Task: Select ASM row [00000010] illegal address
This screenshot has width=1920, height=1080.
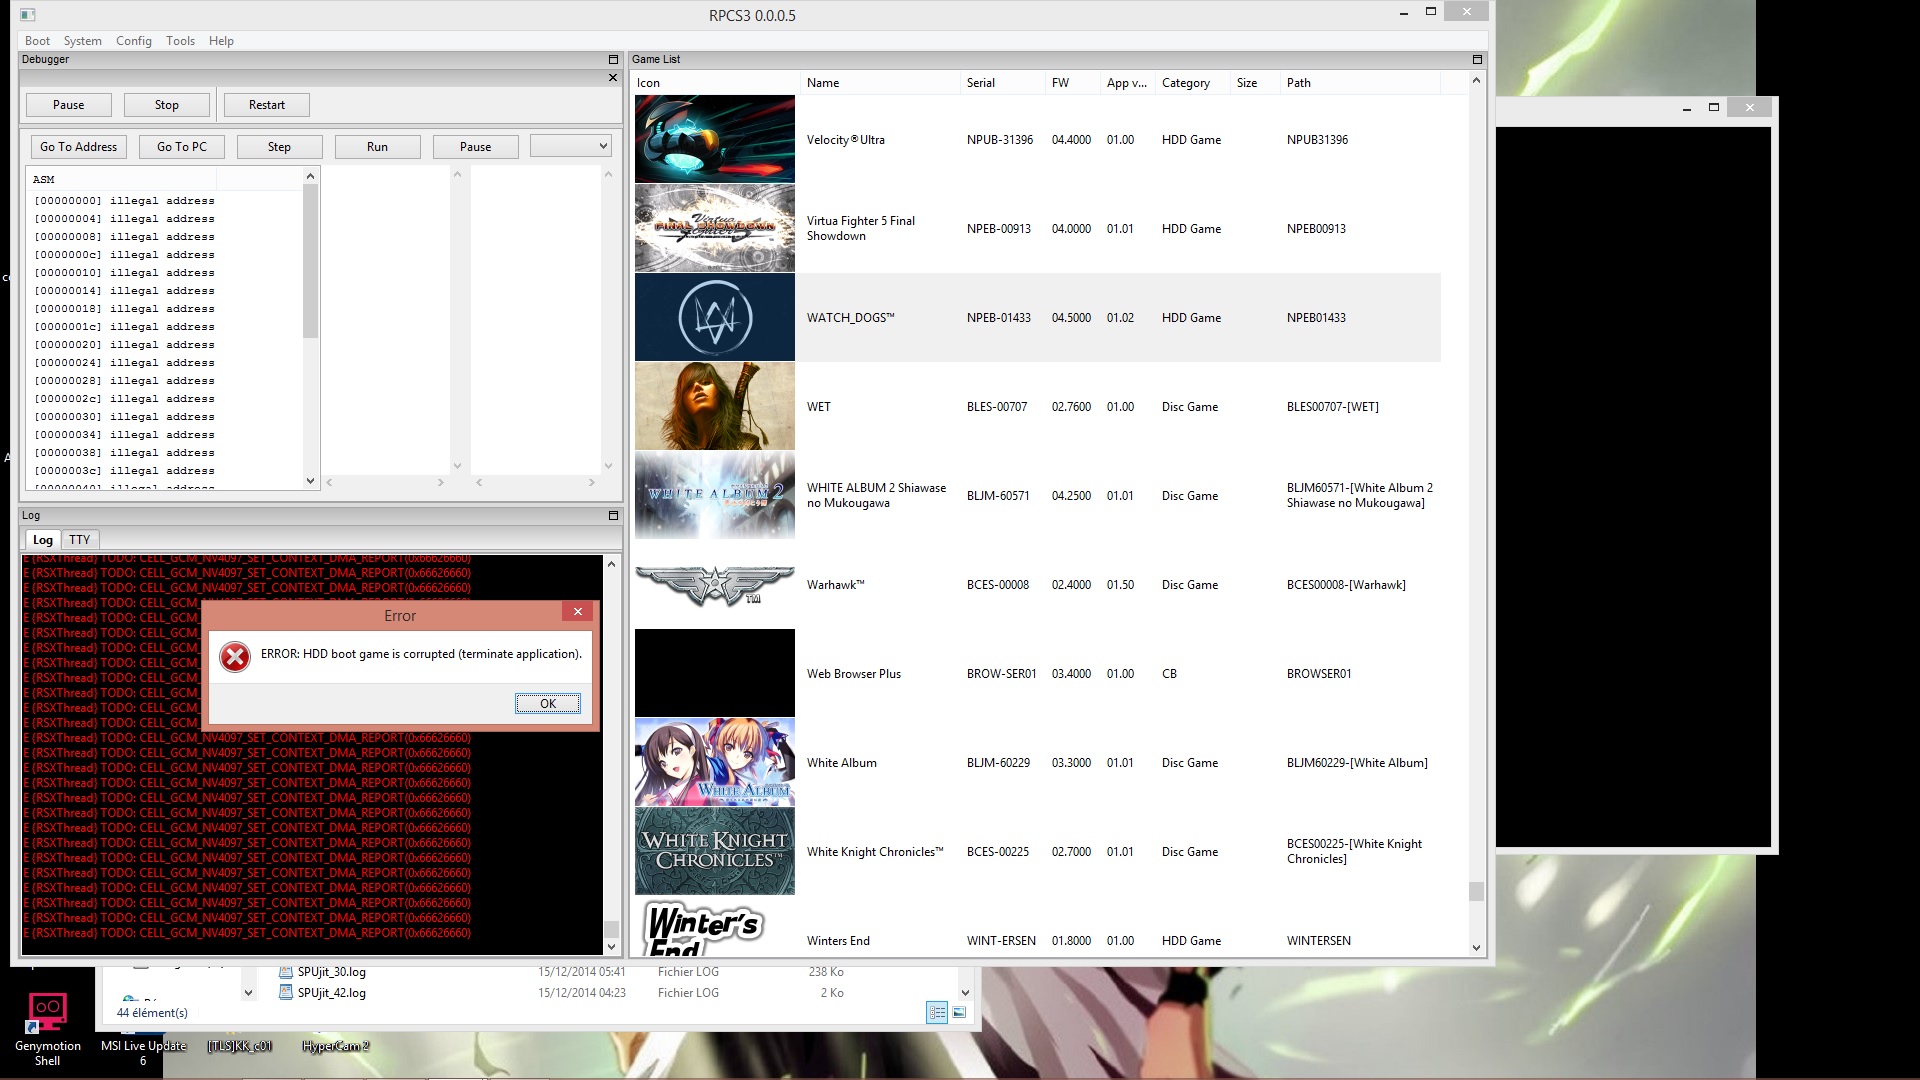Action: [x=125, y=273]
